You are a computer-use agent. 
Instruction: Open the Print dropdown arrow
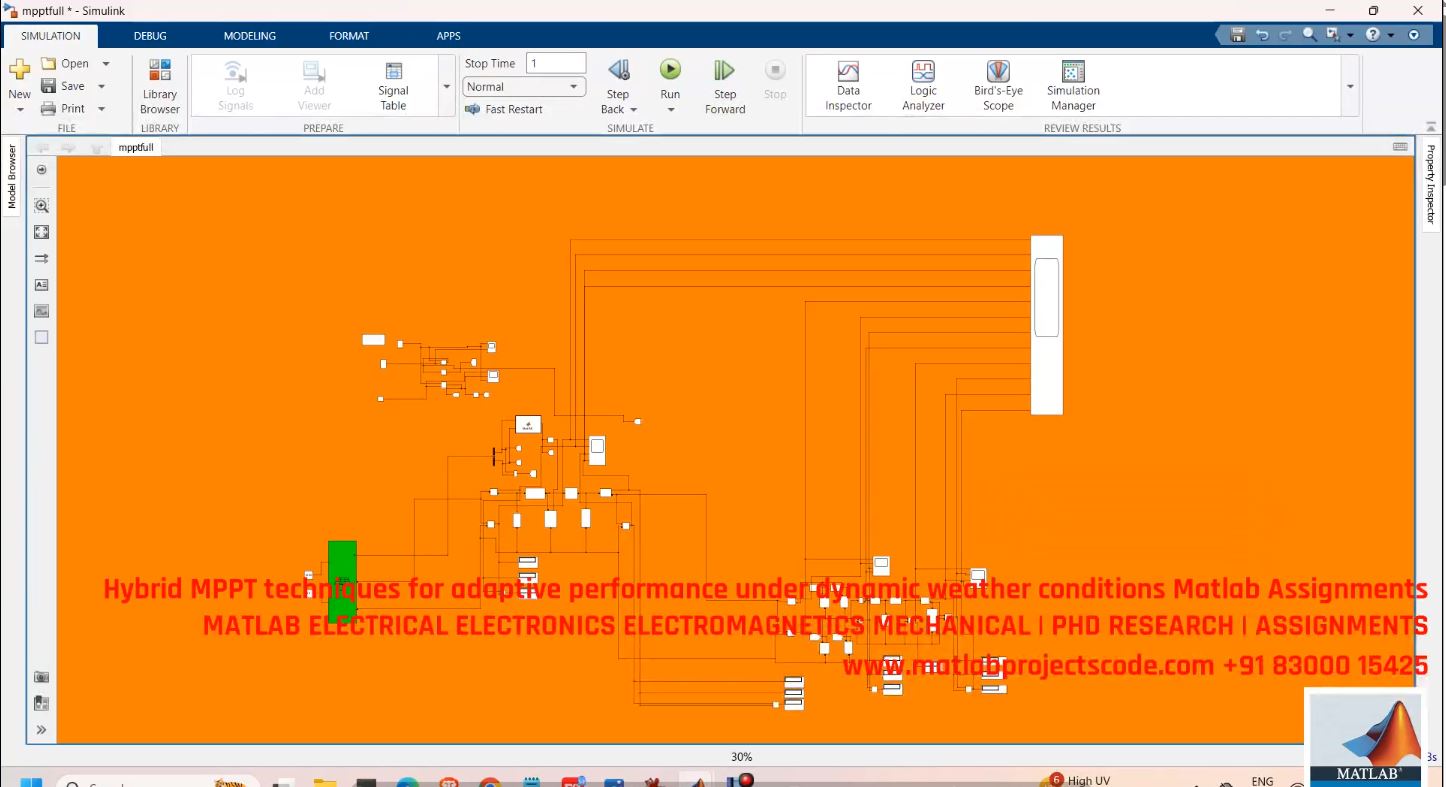pyautogui.click(x=101, y=108)
